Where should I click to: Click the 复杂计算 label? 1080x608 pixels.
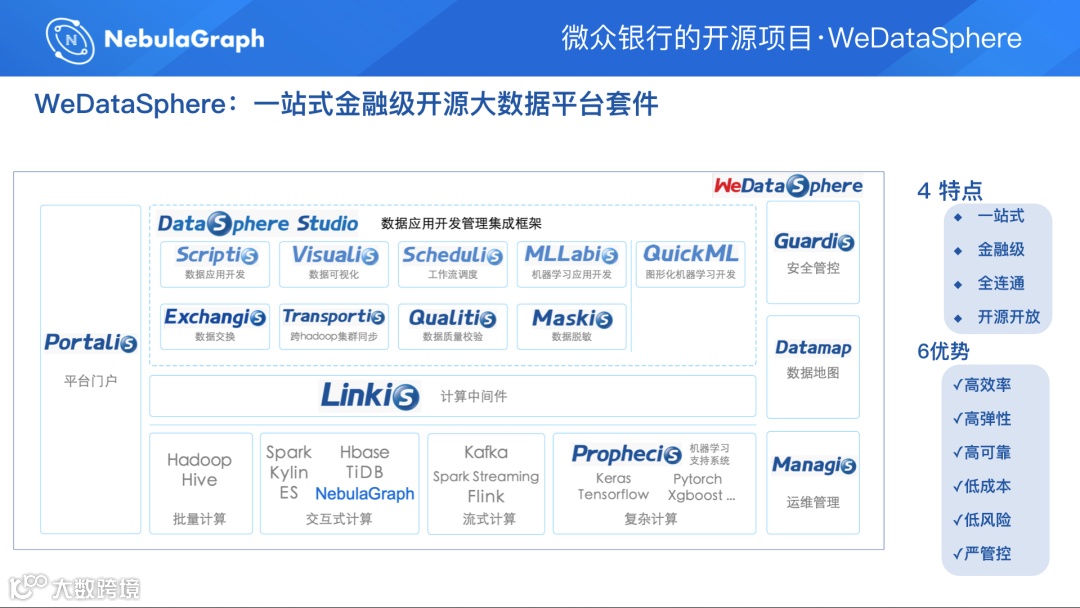[651, 518]
